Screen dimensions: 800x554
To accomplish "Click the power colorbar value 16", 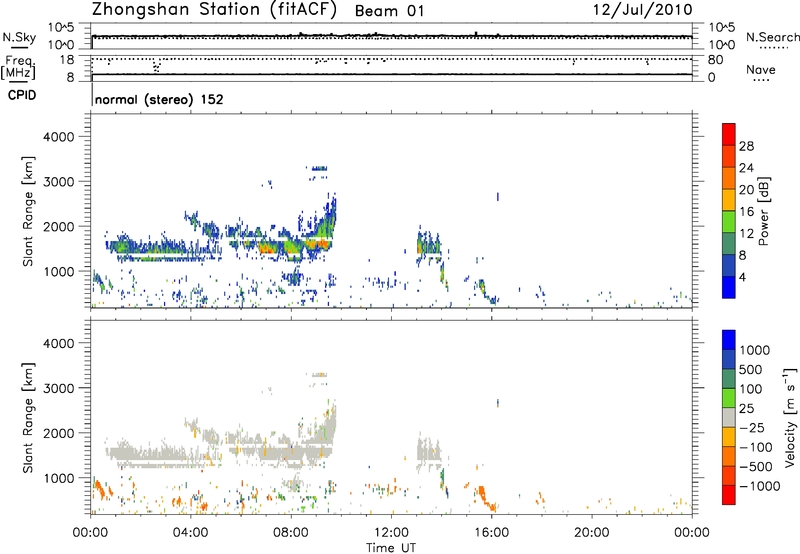I will [x=746, y=212].
